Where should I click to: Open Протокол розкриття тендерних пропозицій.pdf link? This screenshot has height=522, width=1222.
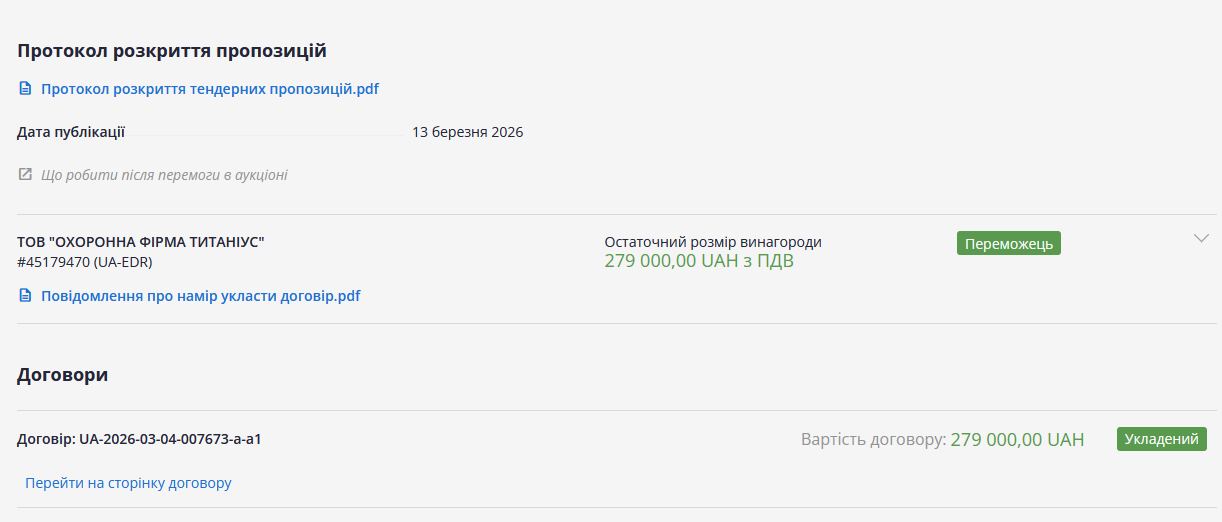[x=209, y=89]
